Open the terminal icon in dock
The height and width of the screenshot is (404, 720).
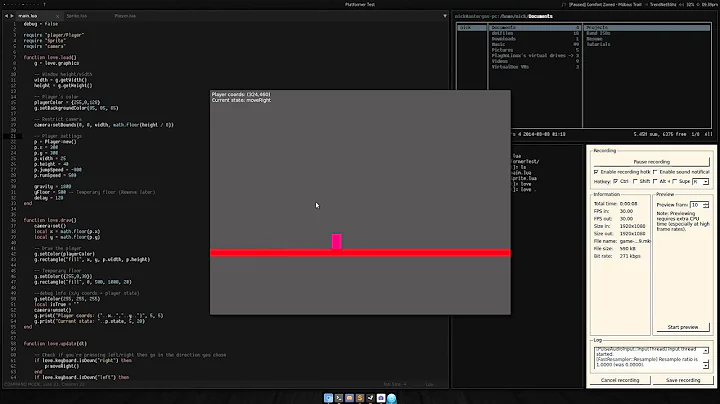click(x=339, y=398)
